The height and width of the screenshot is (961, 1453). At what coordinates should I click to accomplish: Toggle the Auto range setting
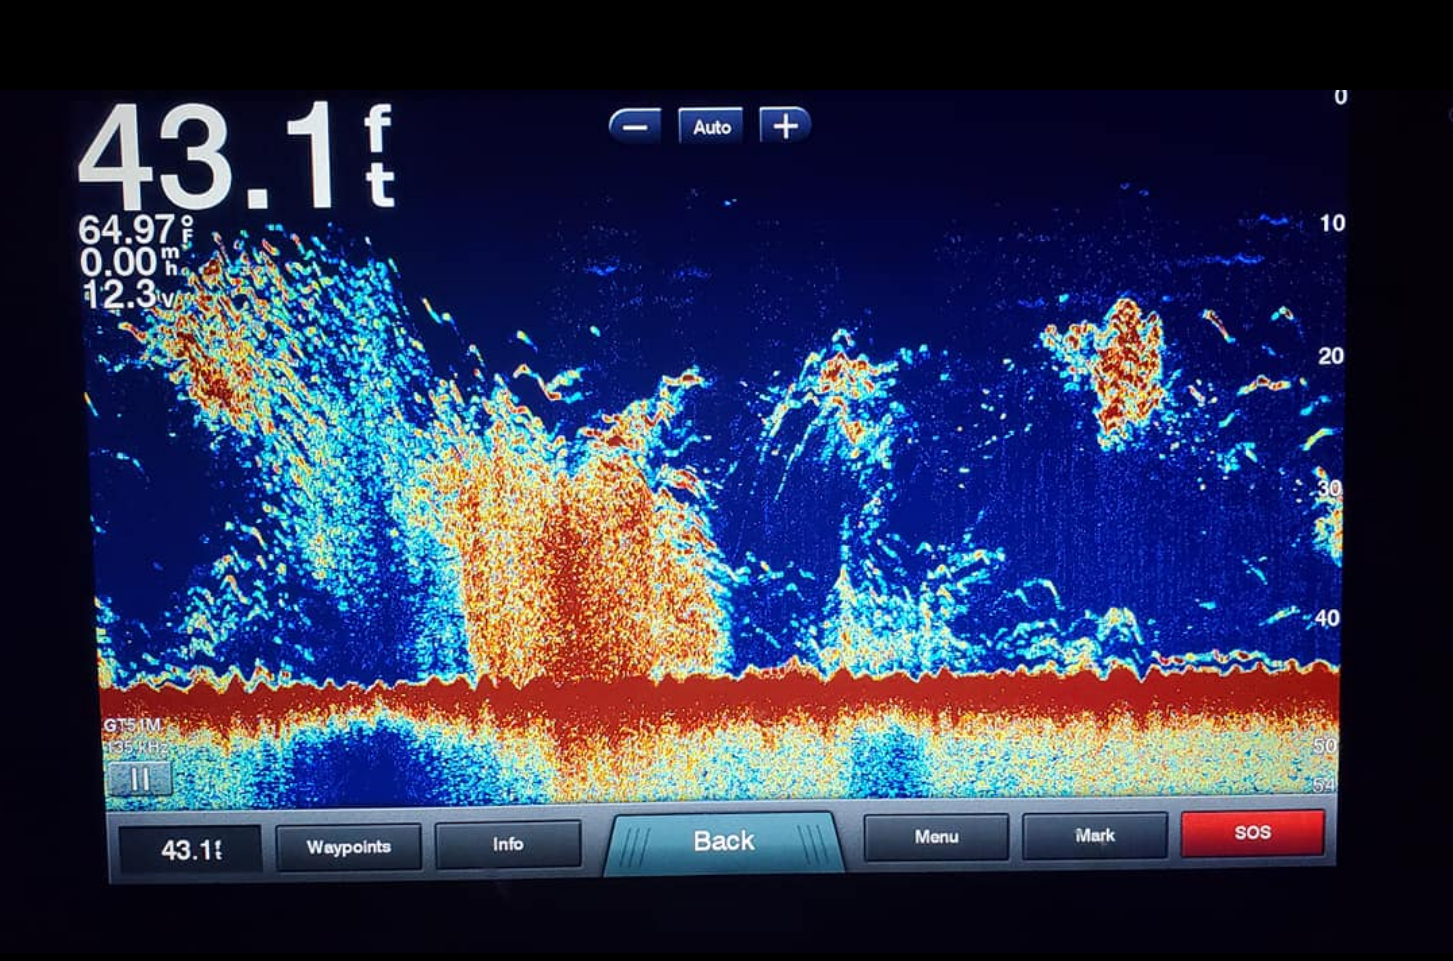711,127
